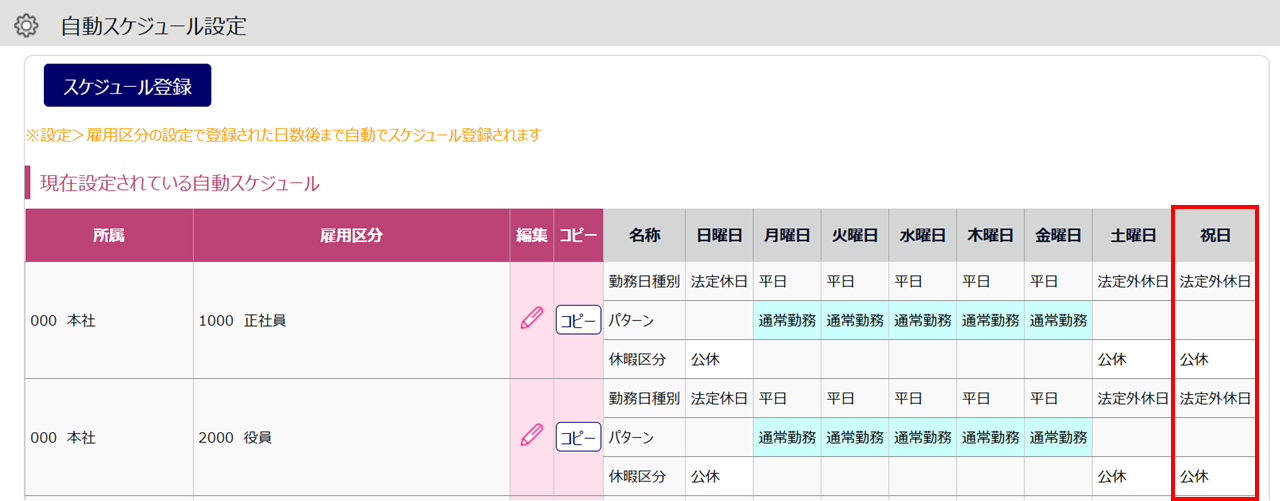Screen dimensions: 1280x501
Task: Select the 土曜日 column header
Action: 1133,235
